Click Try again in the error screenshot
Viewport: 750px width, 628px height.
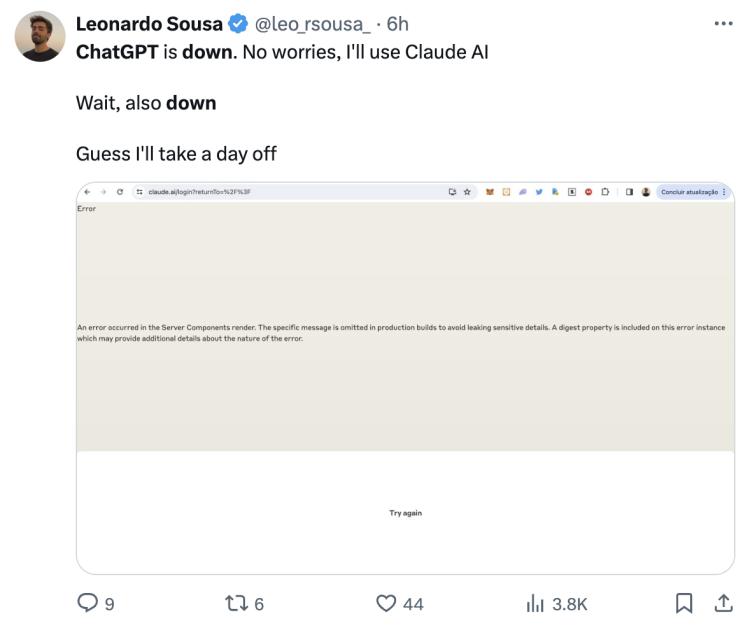click(405, 513)
